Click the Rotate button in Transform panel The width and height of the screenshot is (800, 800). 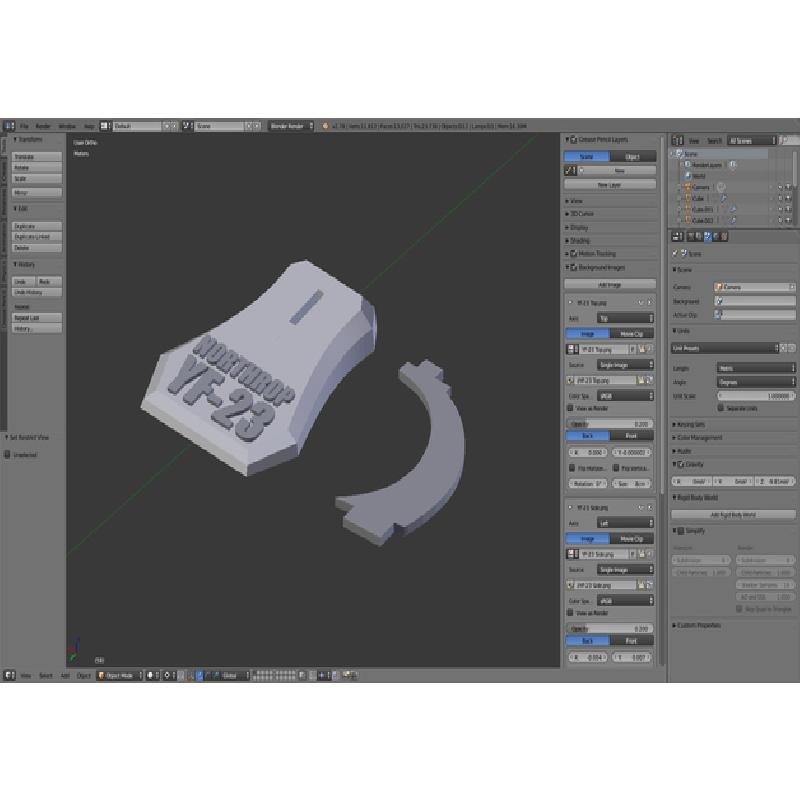[37, 167]
